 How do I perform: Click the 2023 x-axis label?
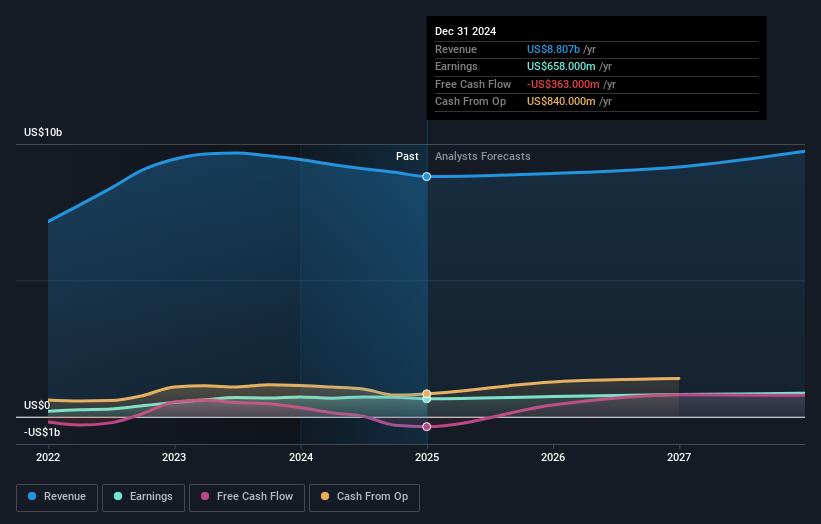click(174, 457)
